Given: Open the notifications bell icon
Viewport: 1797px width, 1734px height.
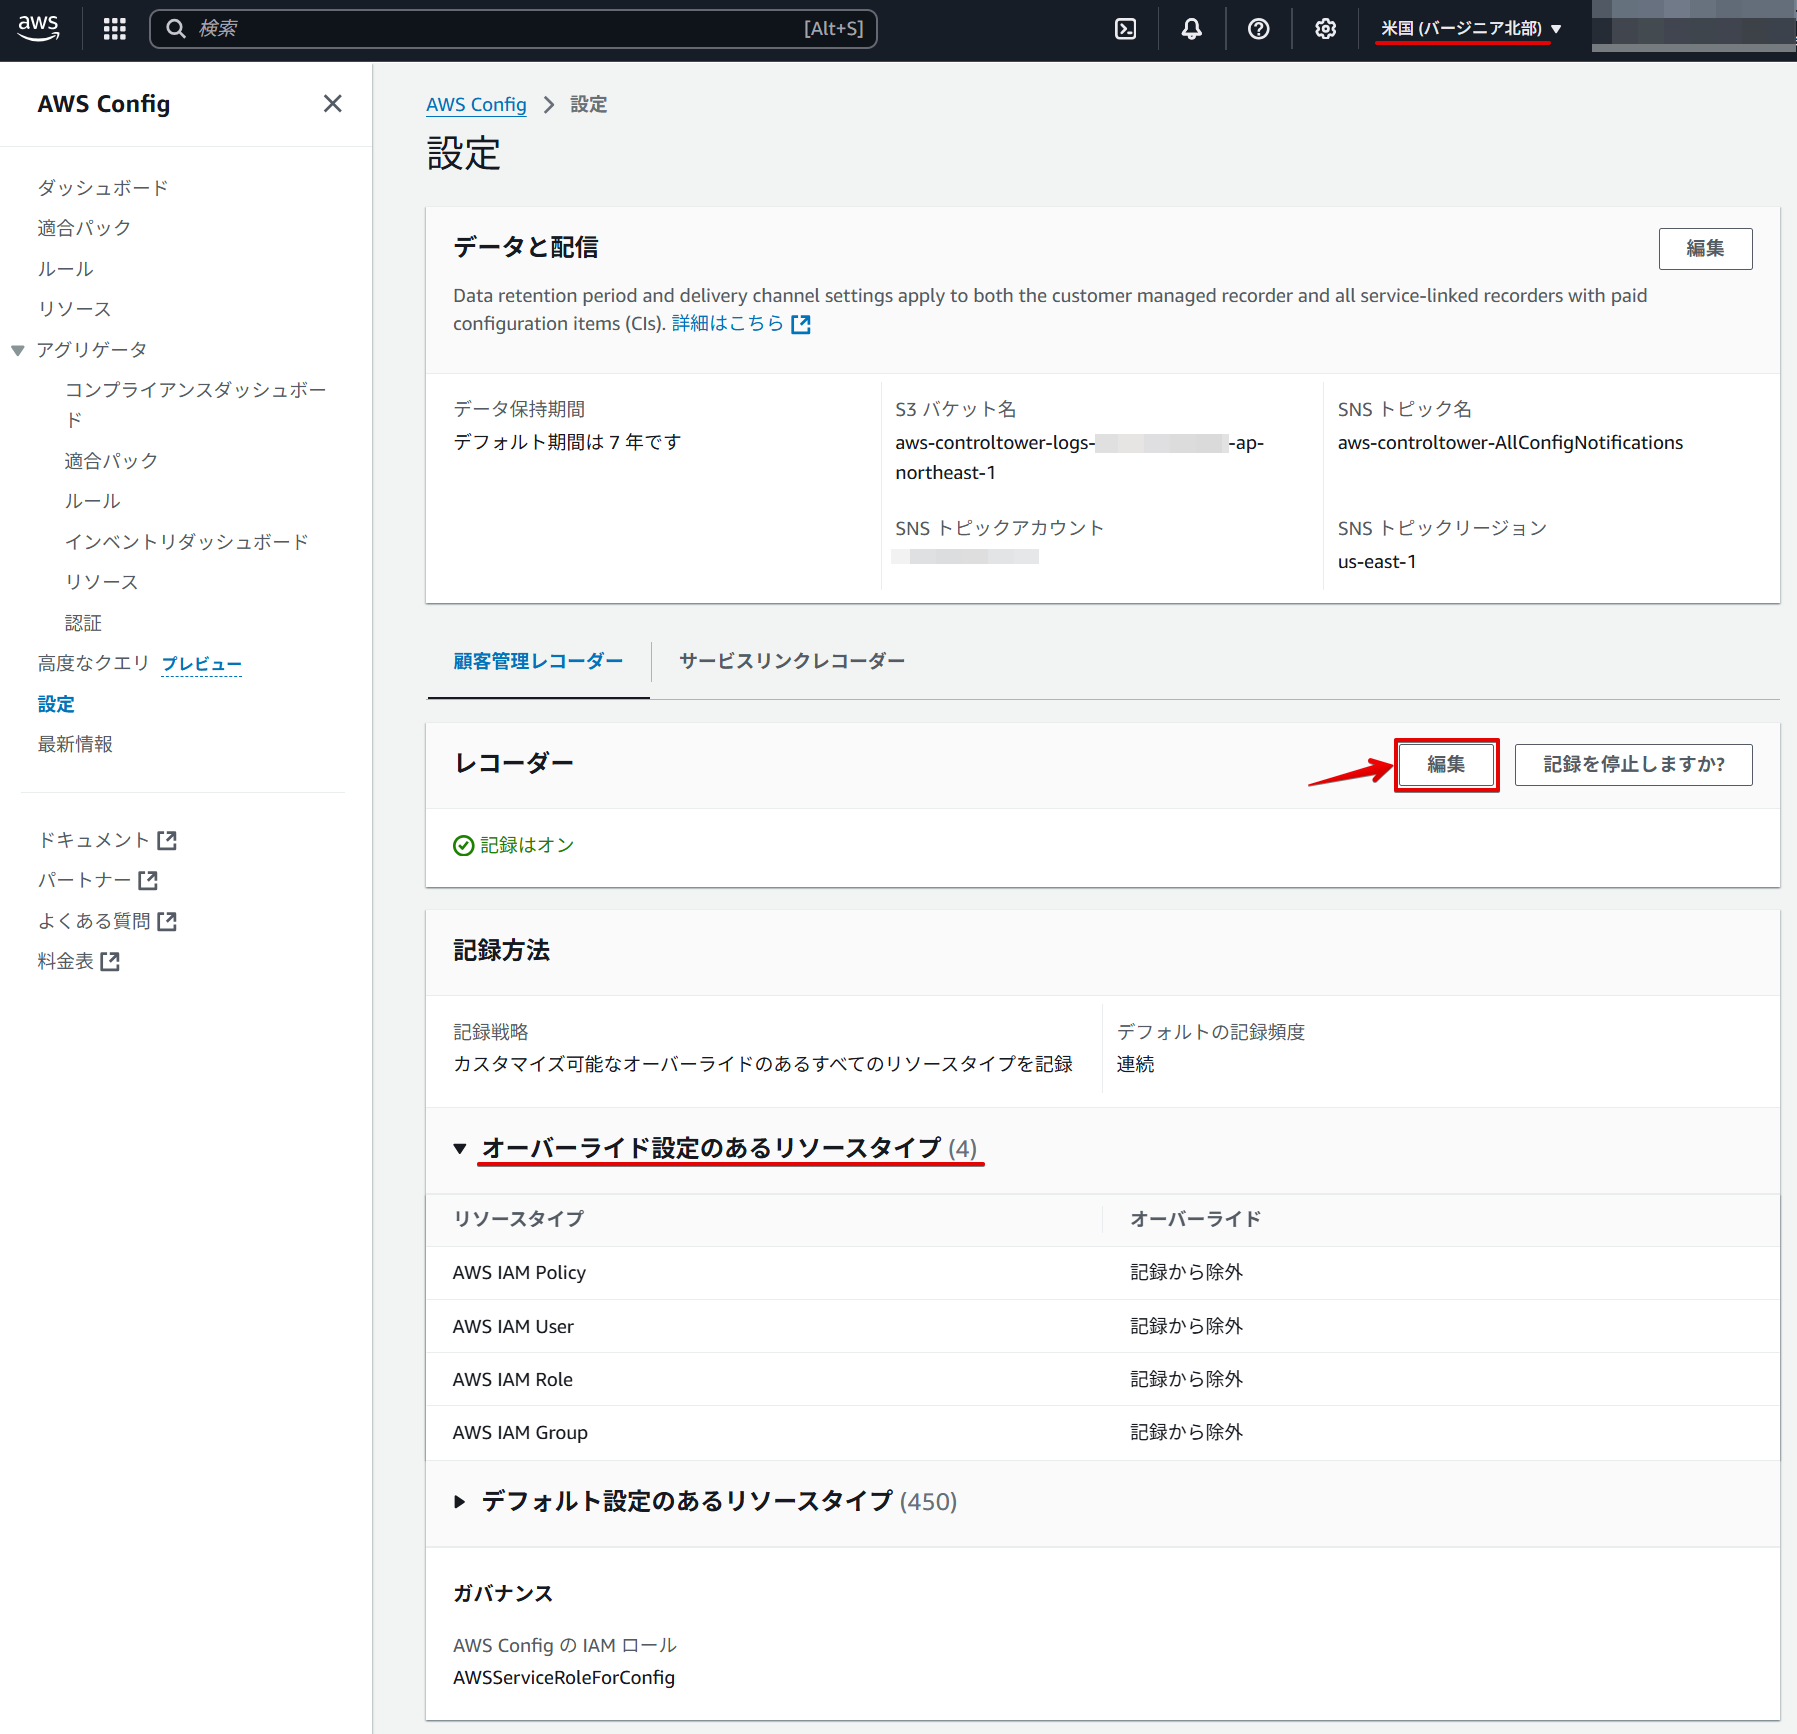Looking at the screenshot, I should [x=1191, y=29].
